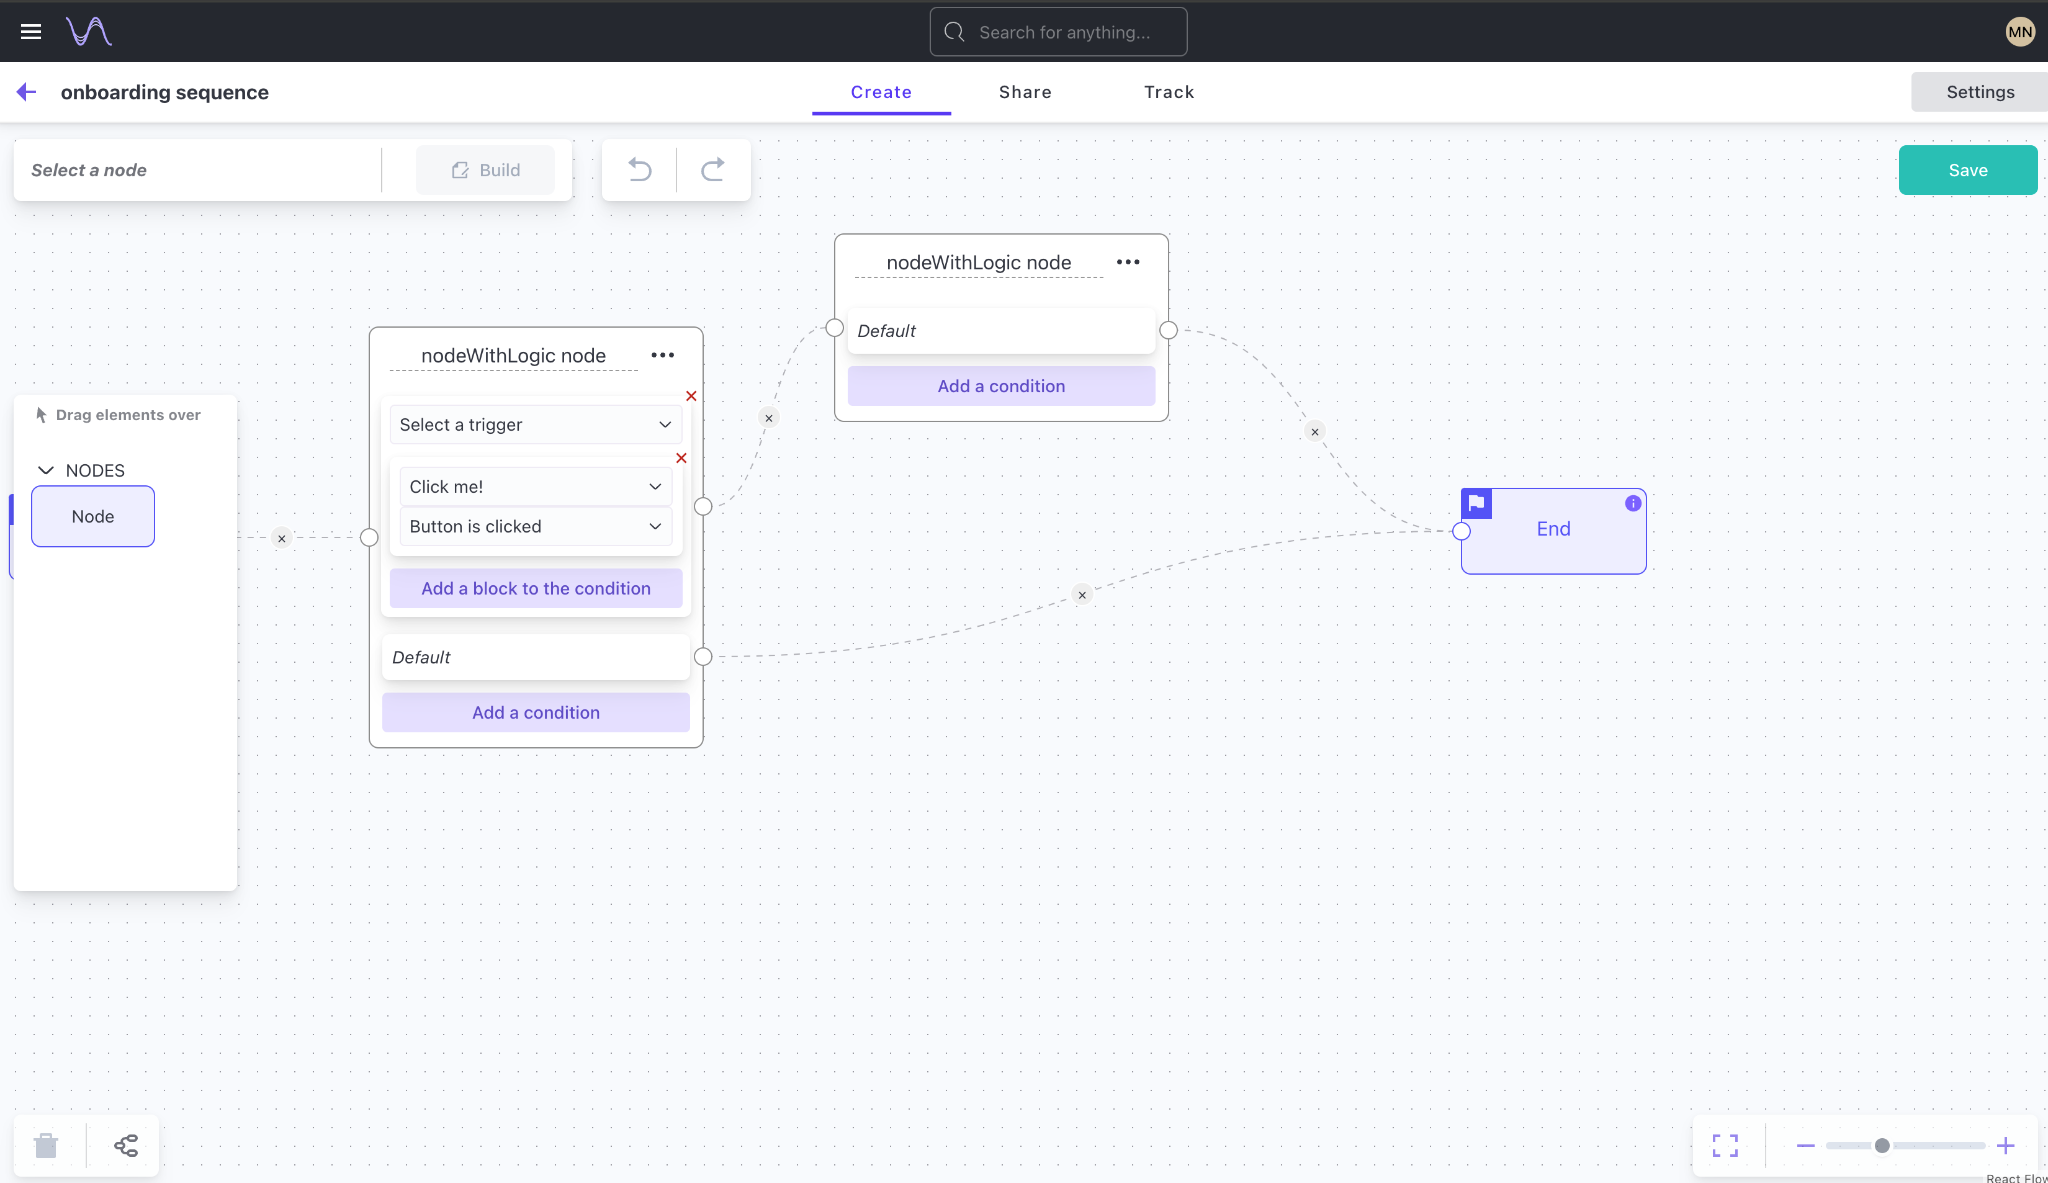Click the info icon on the End node

(1631, 503)
